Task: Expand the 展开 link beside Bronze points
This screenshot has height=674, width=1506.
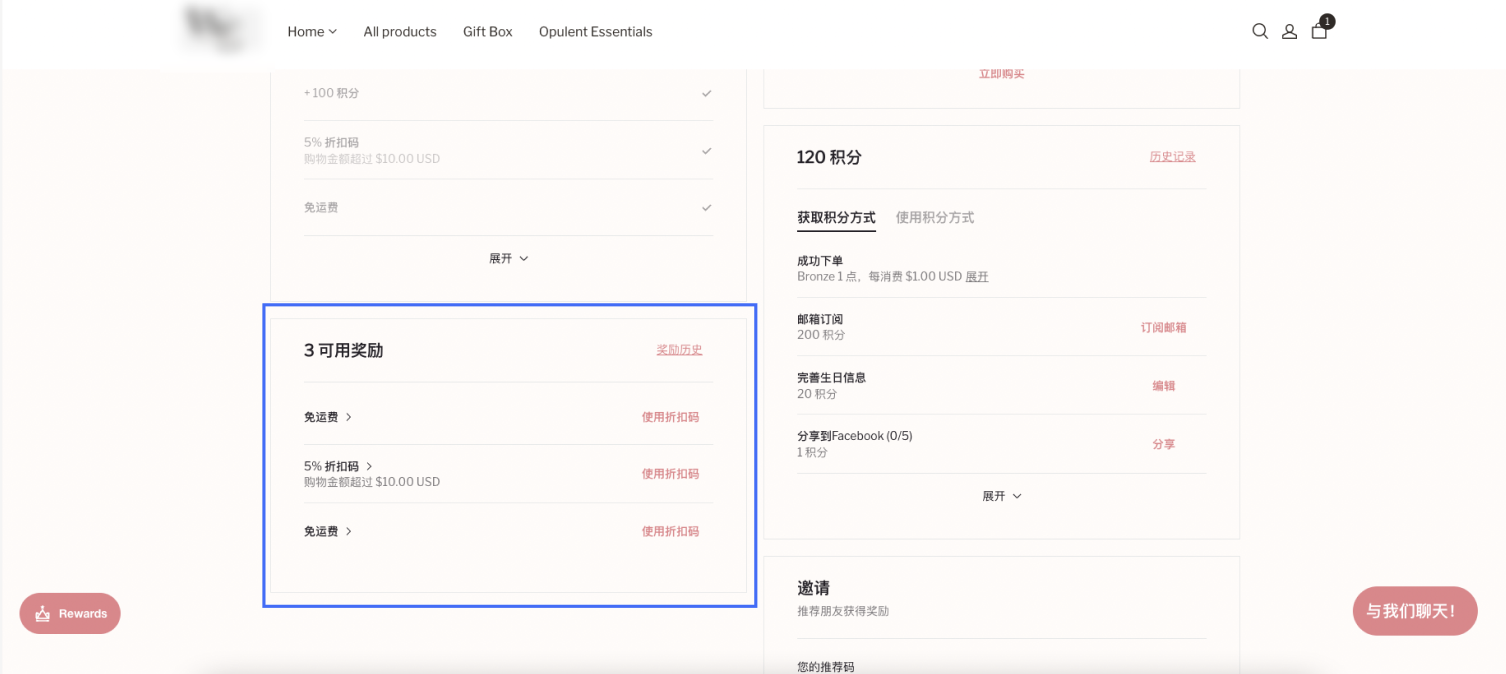Action: pyautogui.click(x=976, y=277)
